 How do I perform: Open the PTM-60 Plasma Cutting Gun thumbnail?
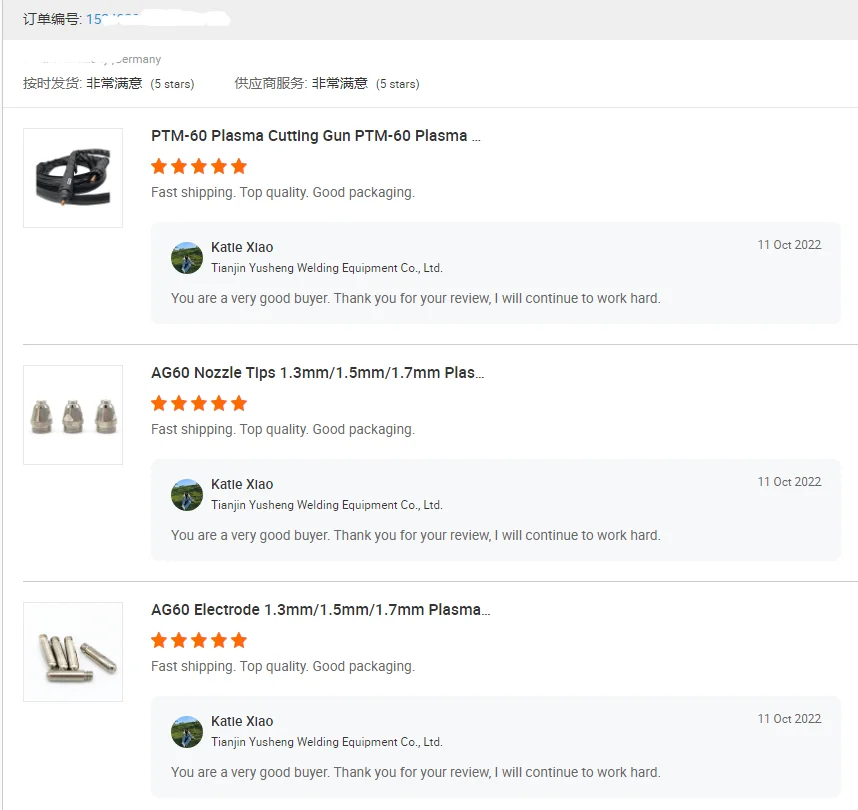73,178
